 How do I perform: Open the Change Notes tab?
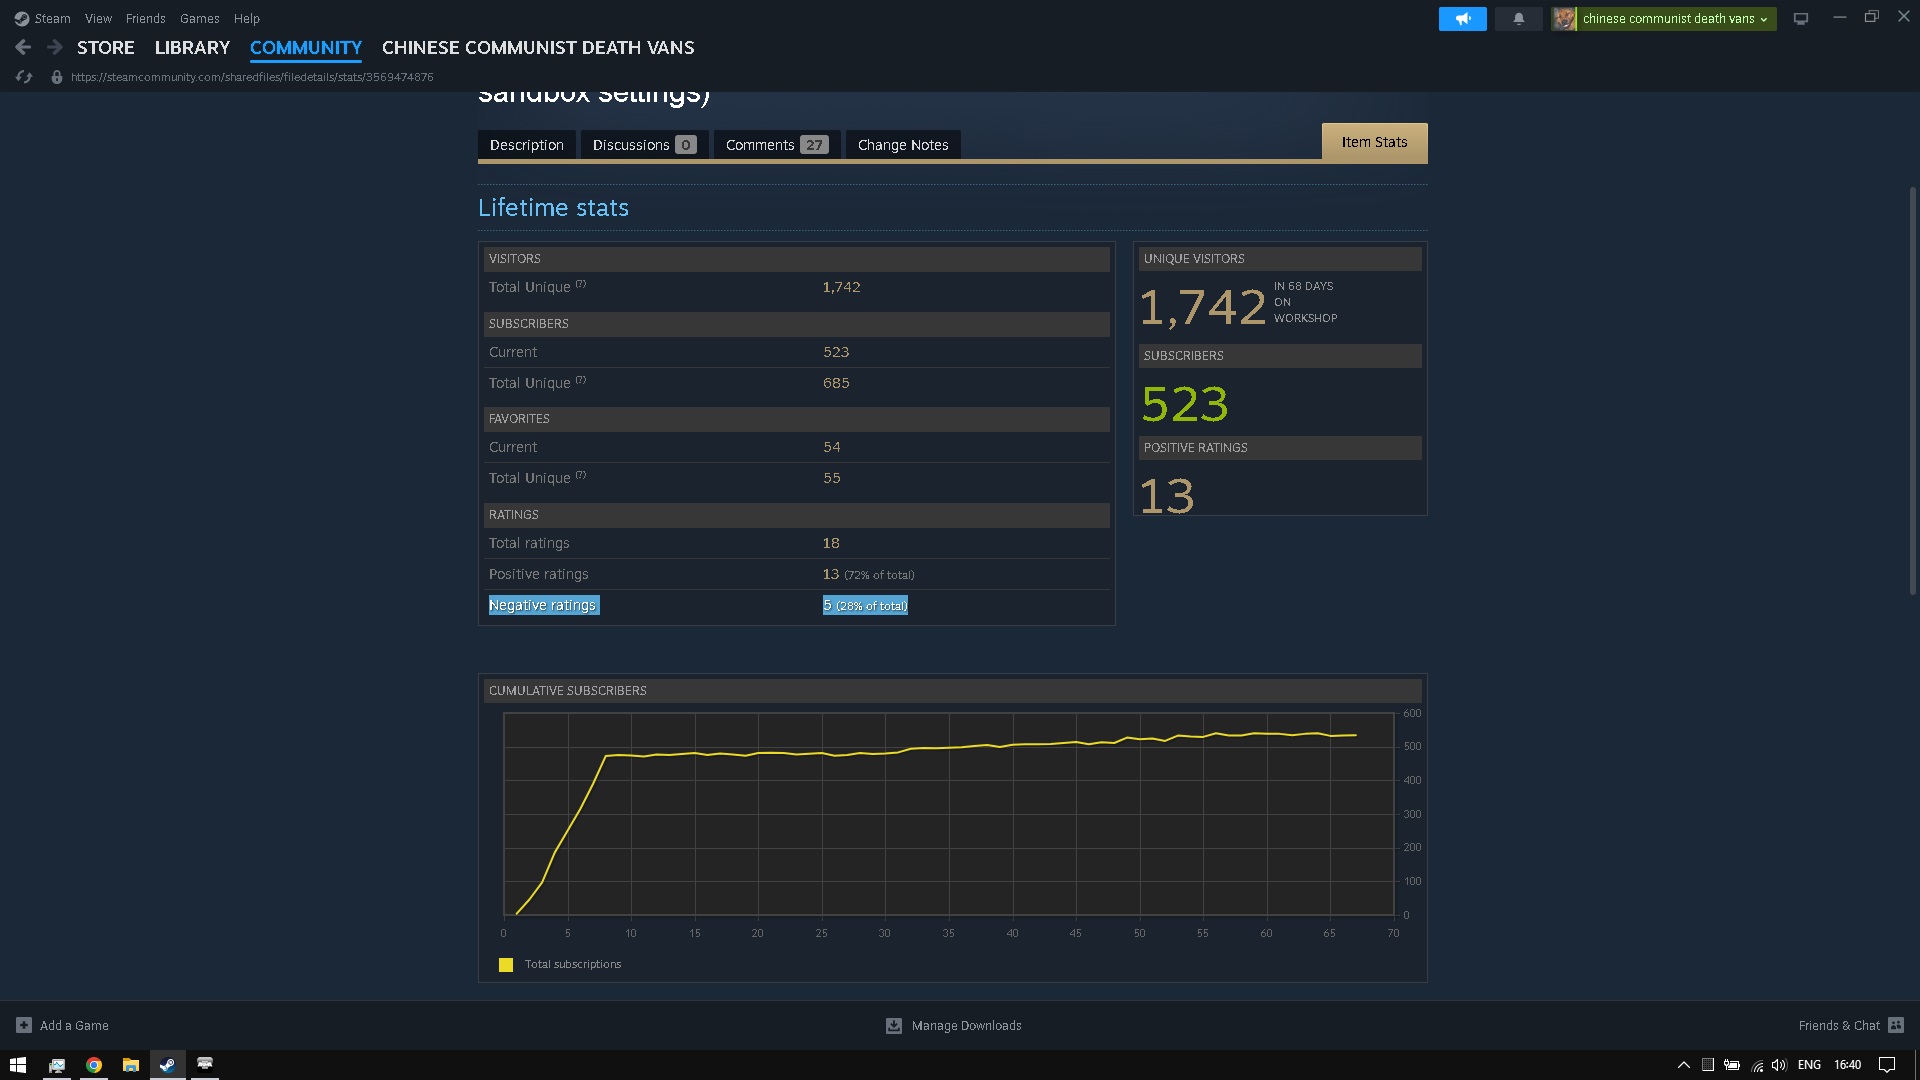click(902, 145)
